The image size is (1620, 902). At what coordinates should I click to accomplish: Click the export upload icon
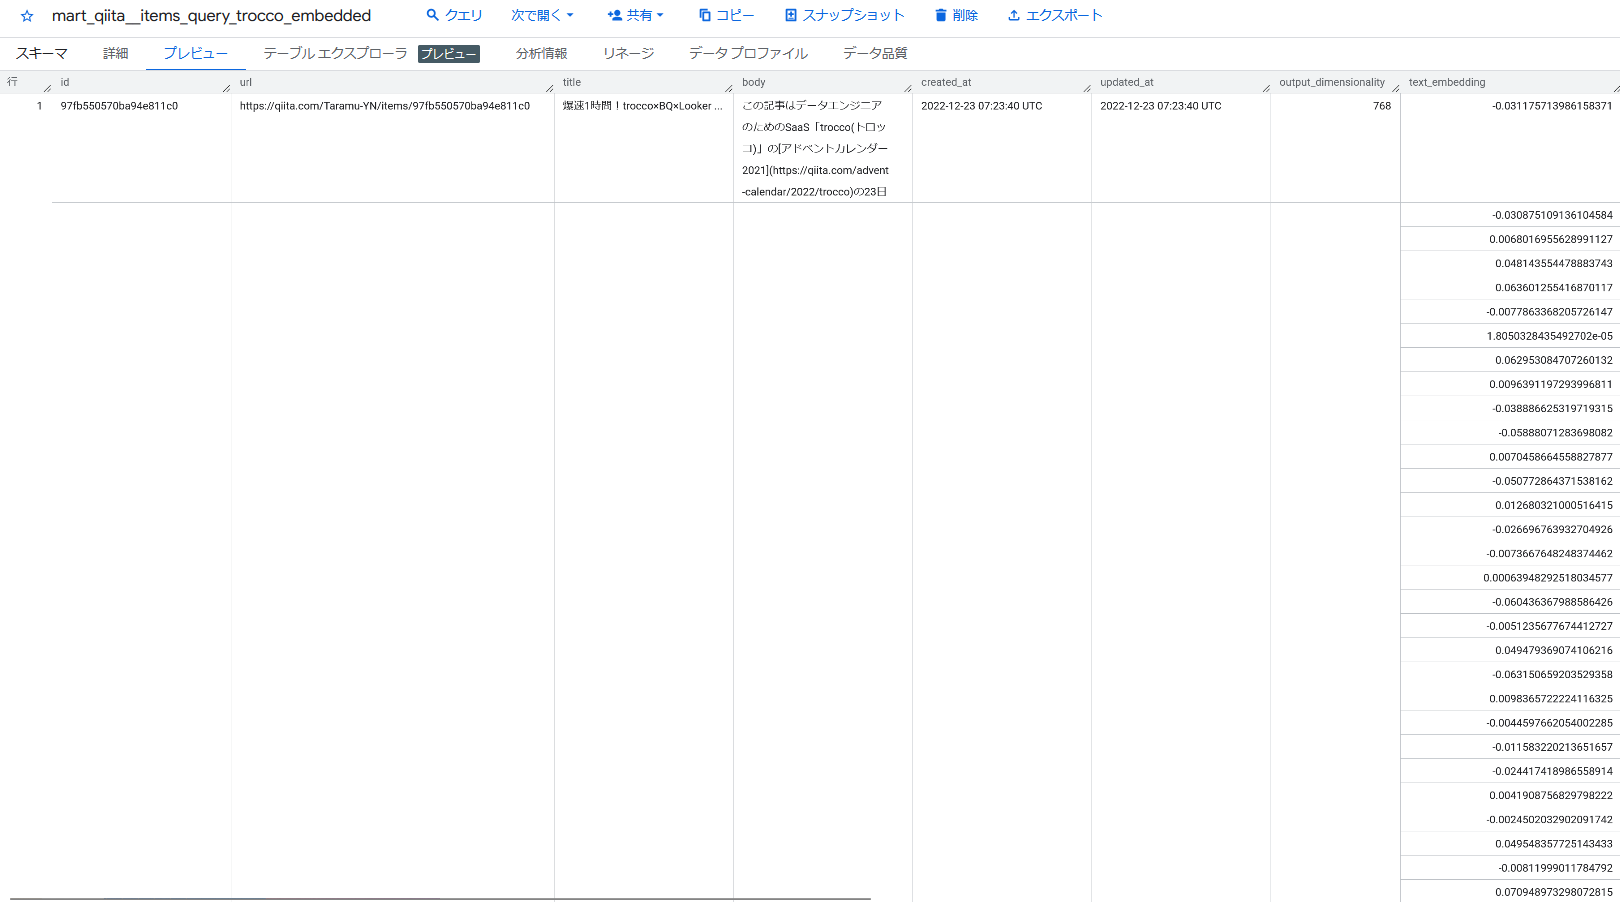click(1014, 15)
